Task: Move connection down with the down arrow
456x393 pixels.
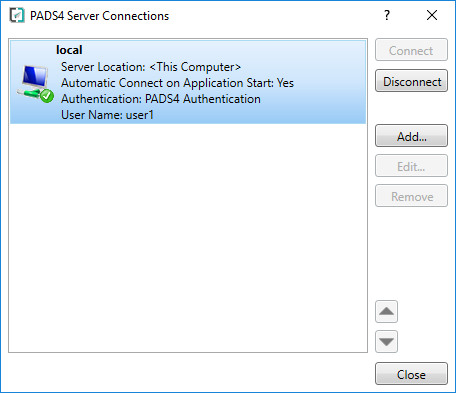Action: click(386, 341)
